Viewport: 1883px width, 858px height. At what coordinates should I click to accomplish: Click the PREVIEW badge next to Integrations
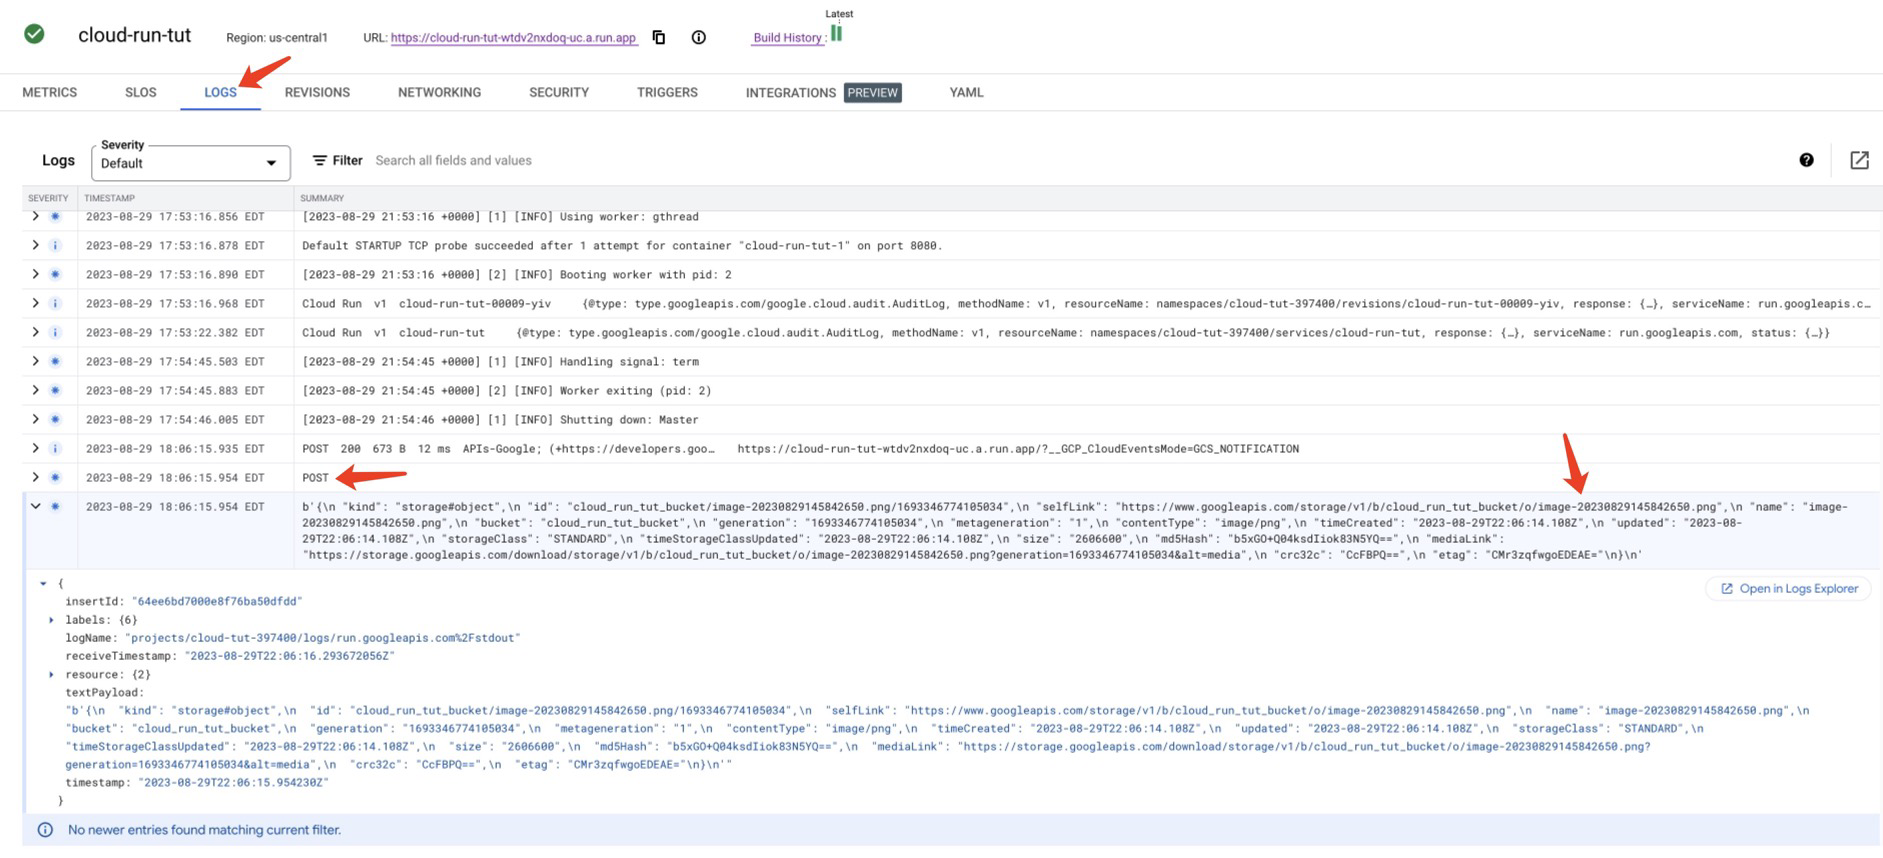tap(873, 92)
